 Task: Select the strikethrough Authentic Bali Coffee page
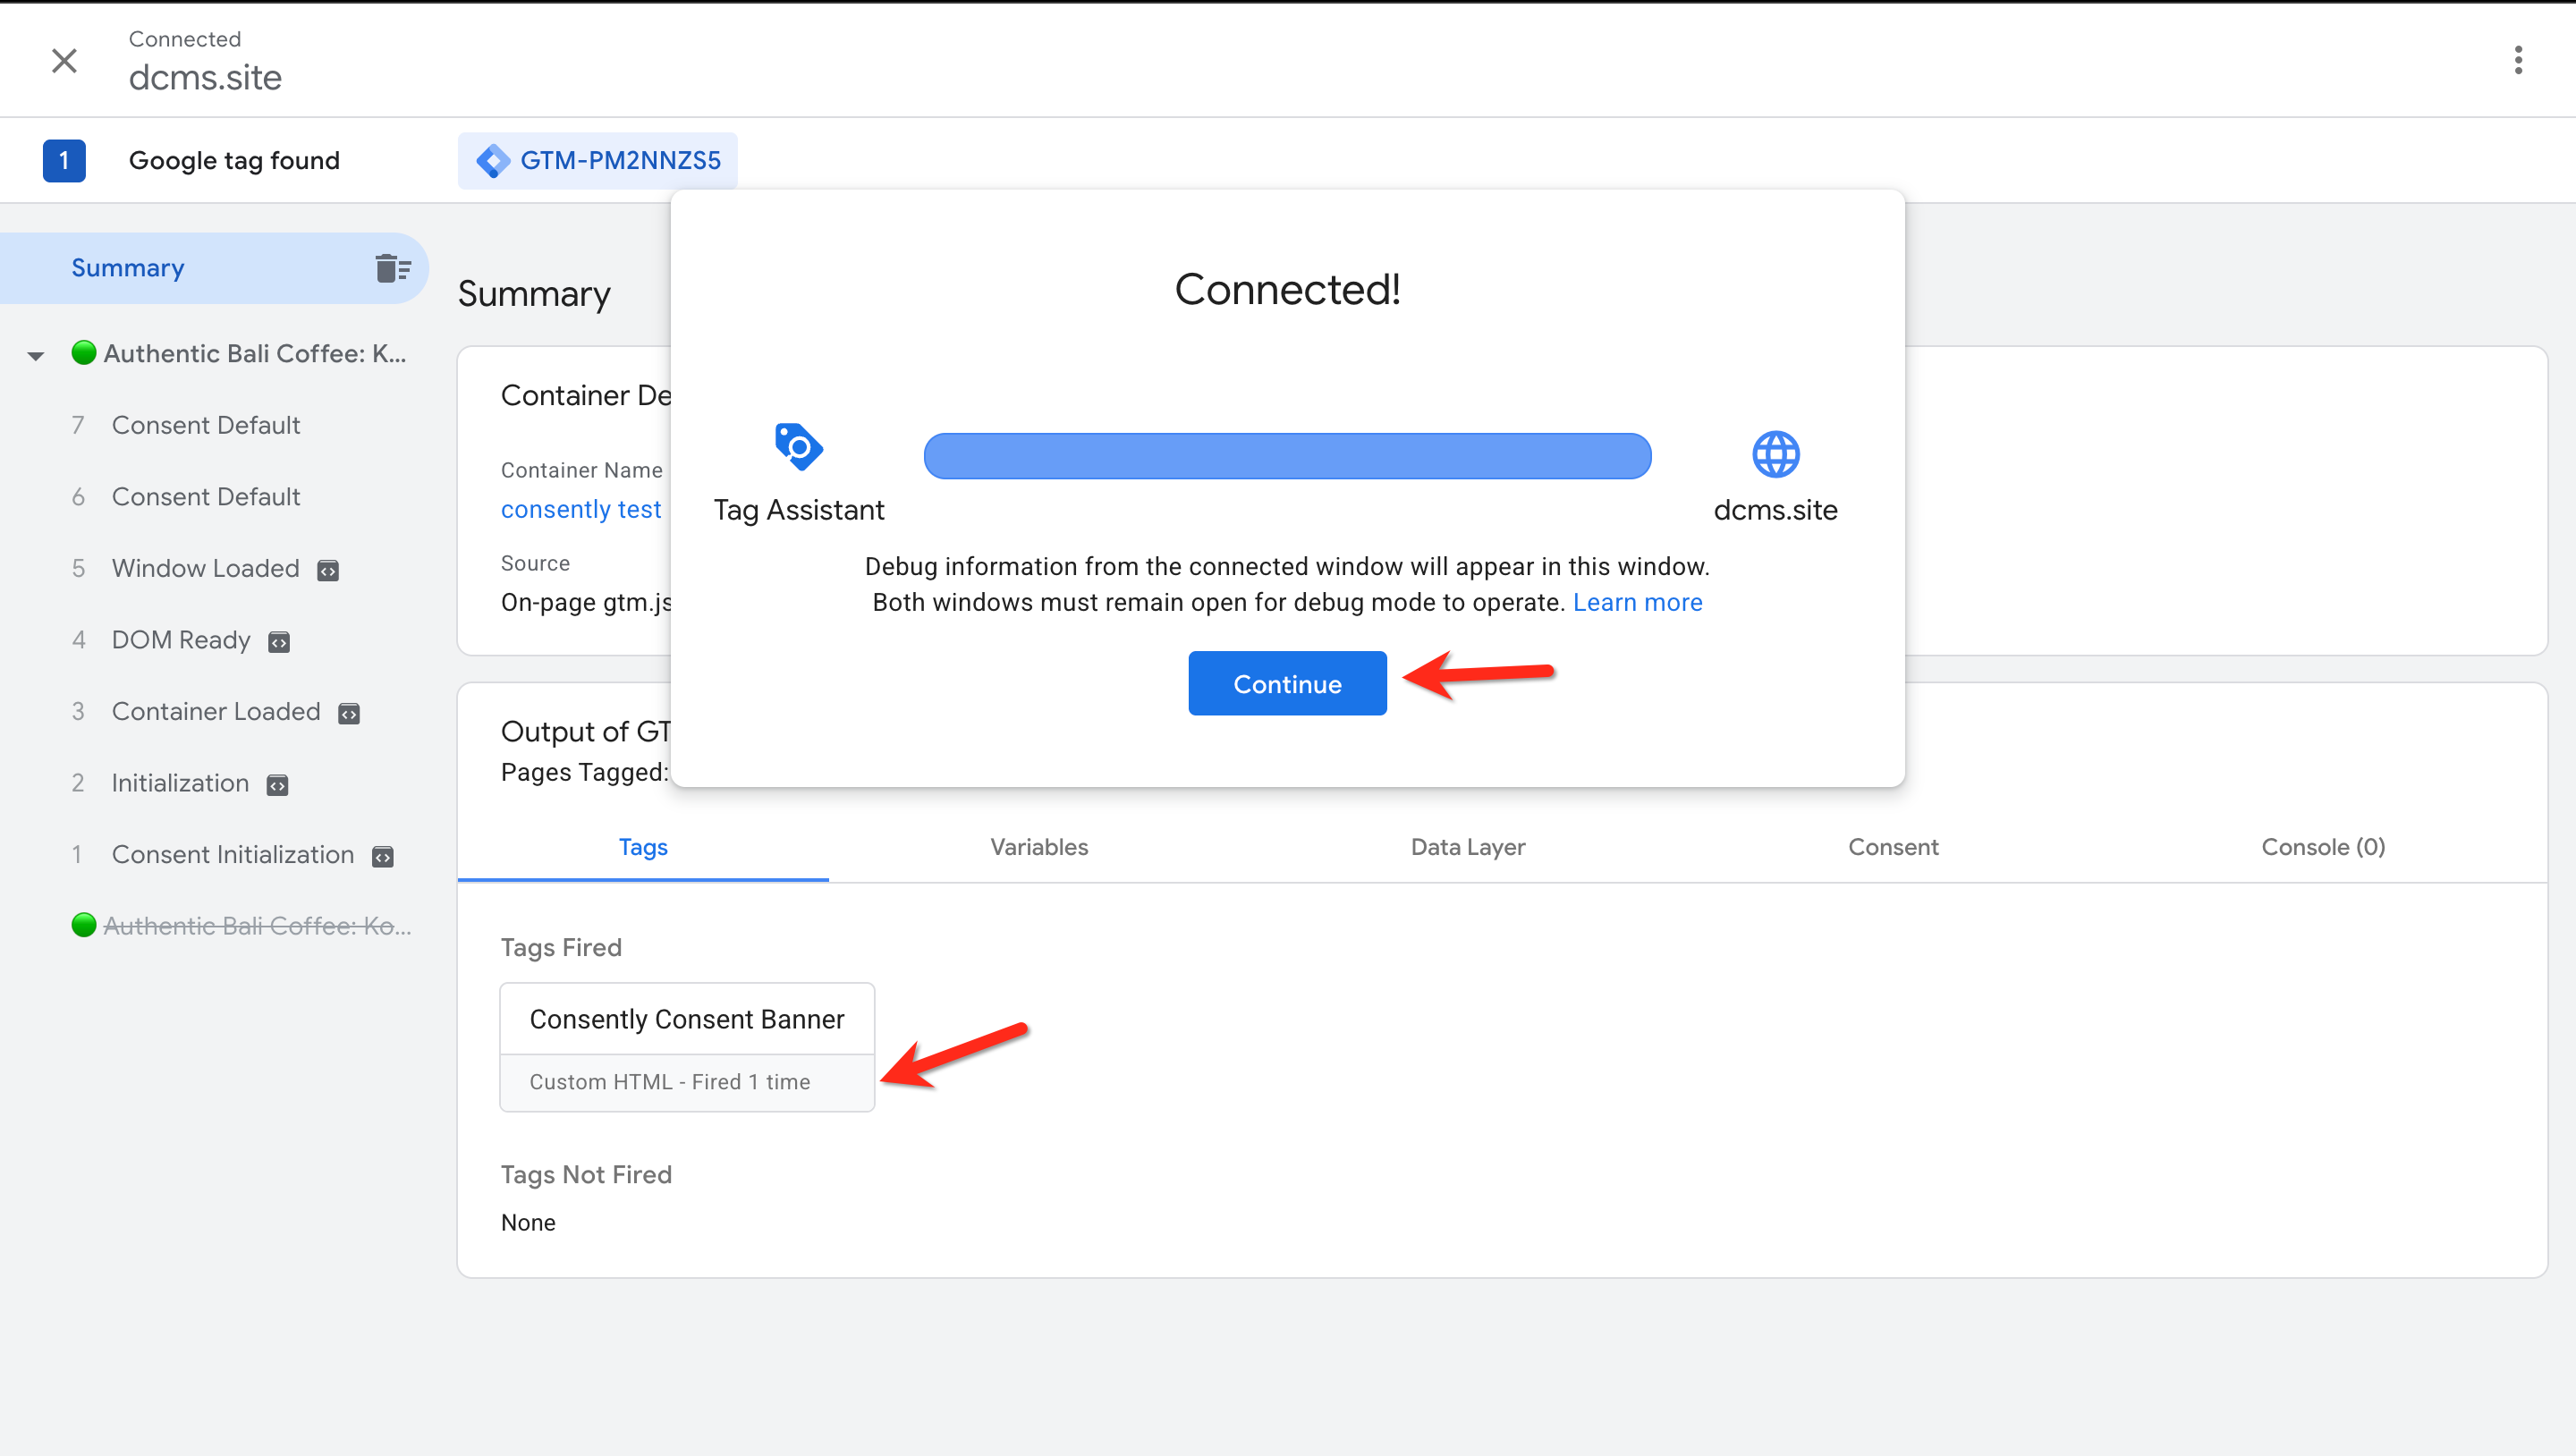coord(256,926)
